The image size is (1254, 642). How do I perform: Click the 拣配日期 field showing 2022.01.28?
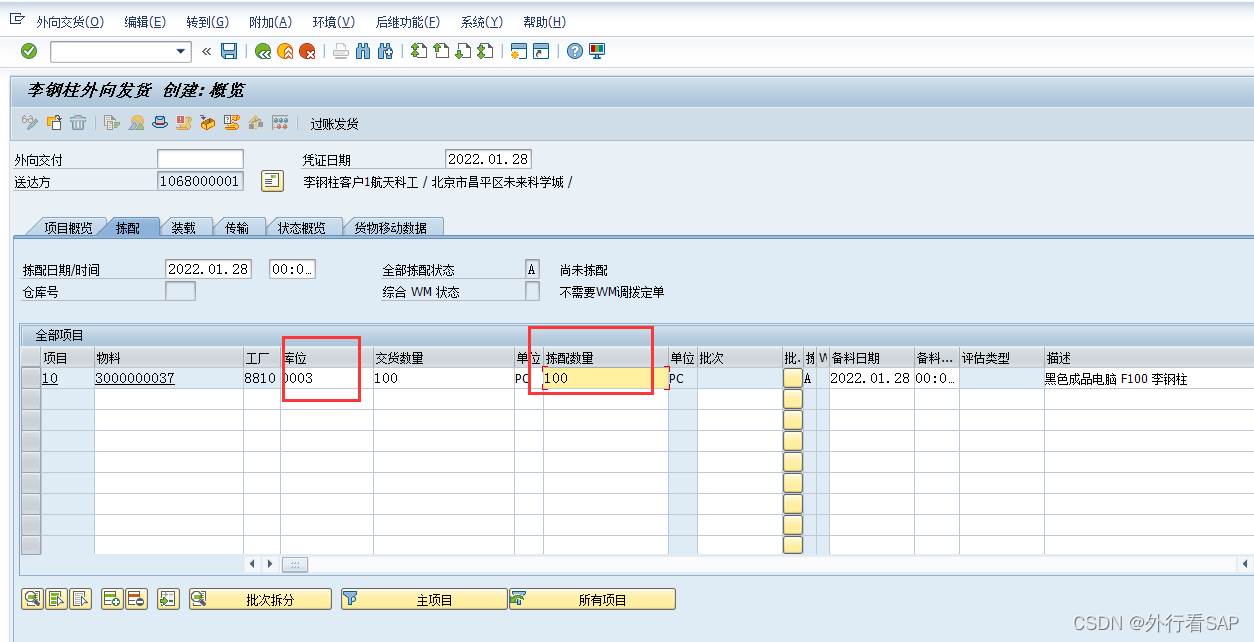tap(208, 269)
